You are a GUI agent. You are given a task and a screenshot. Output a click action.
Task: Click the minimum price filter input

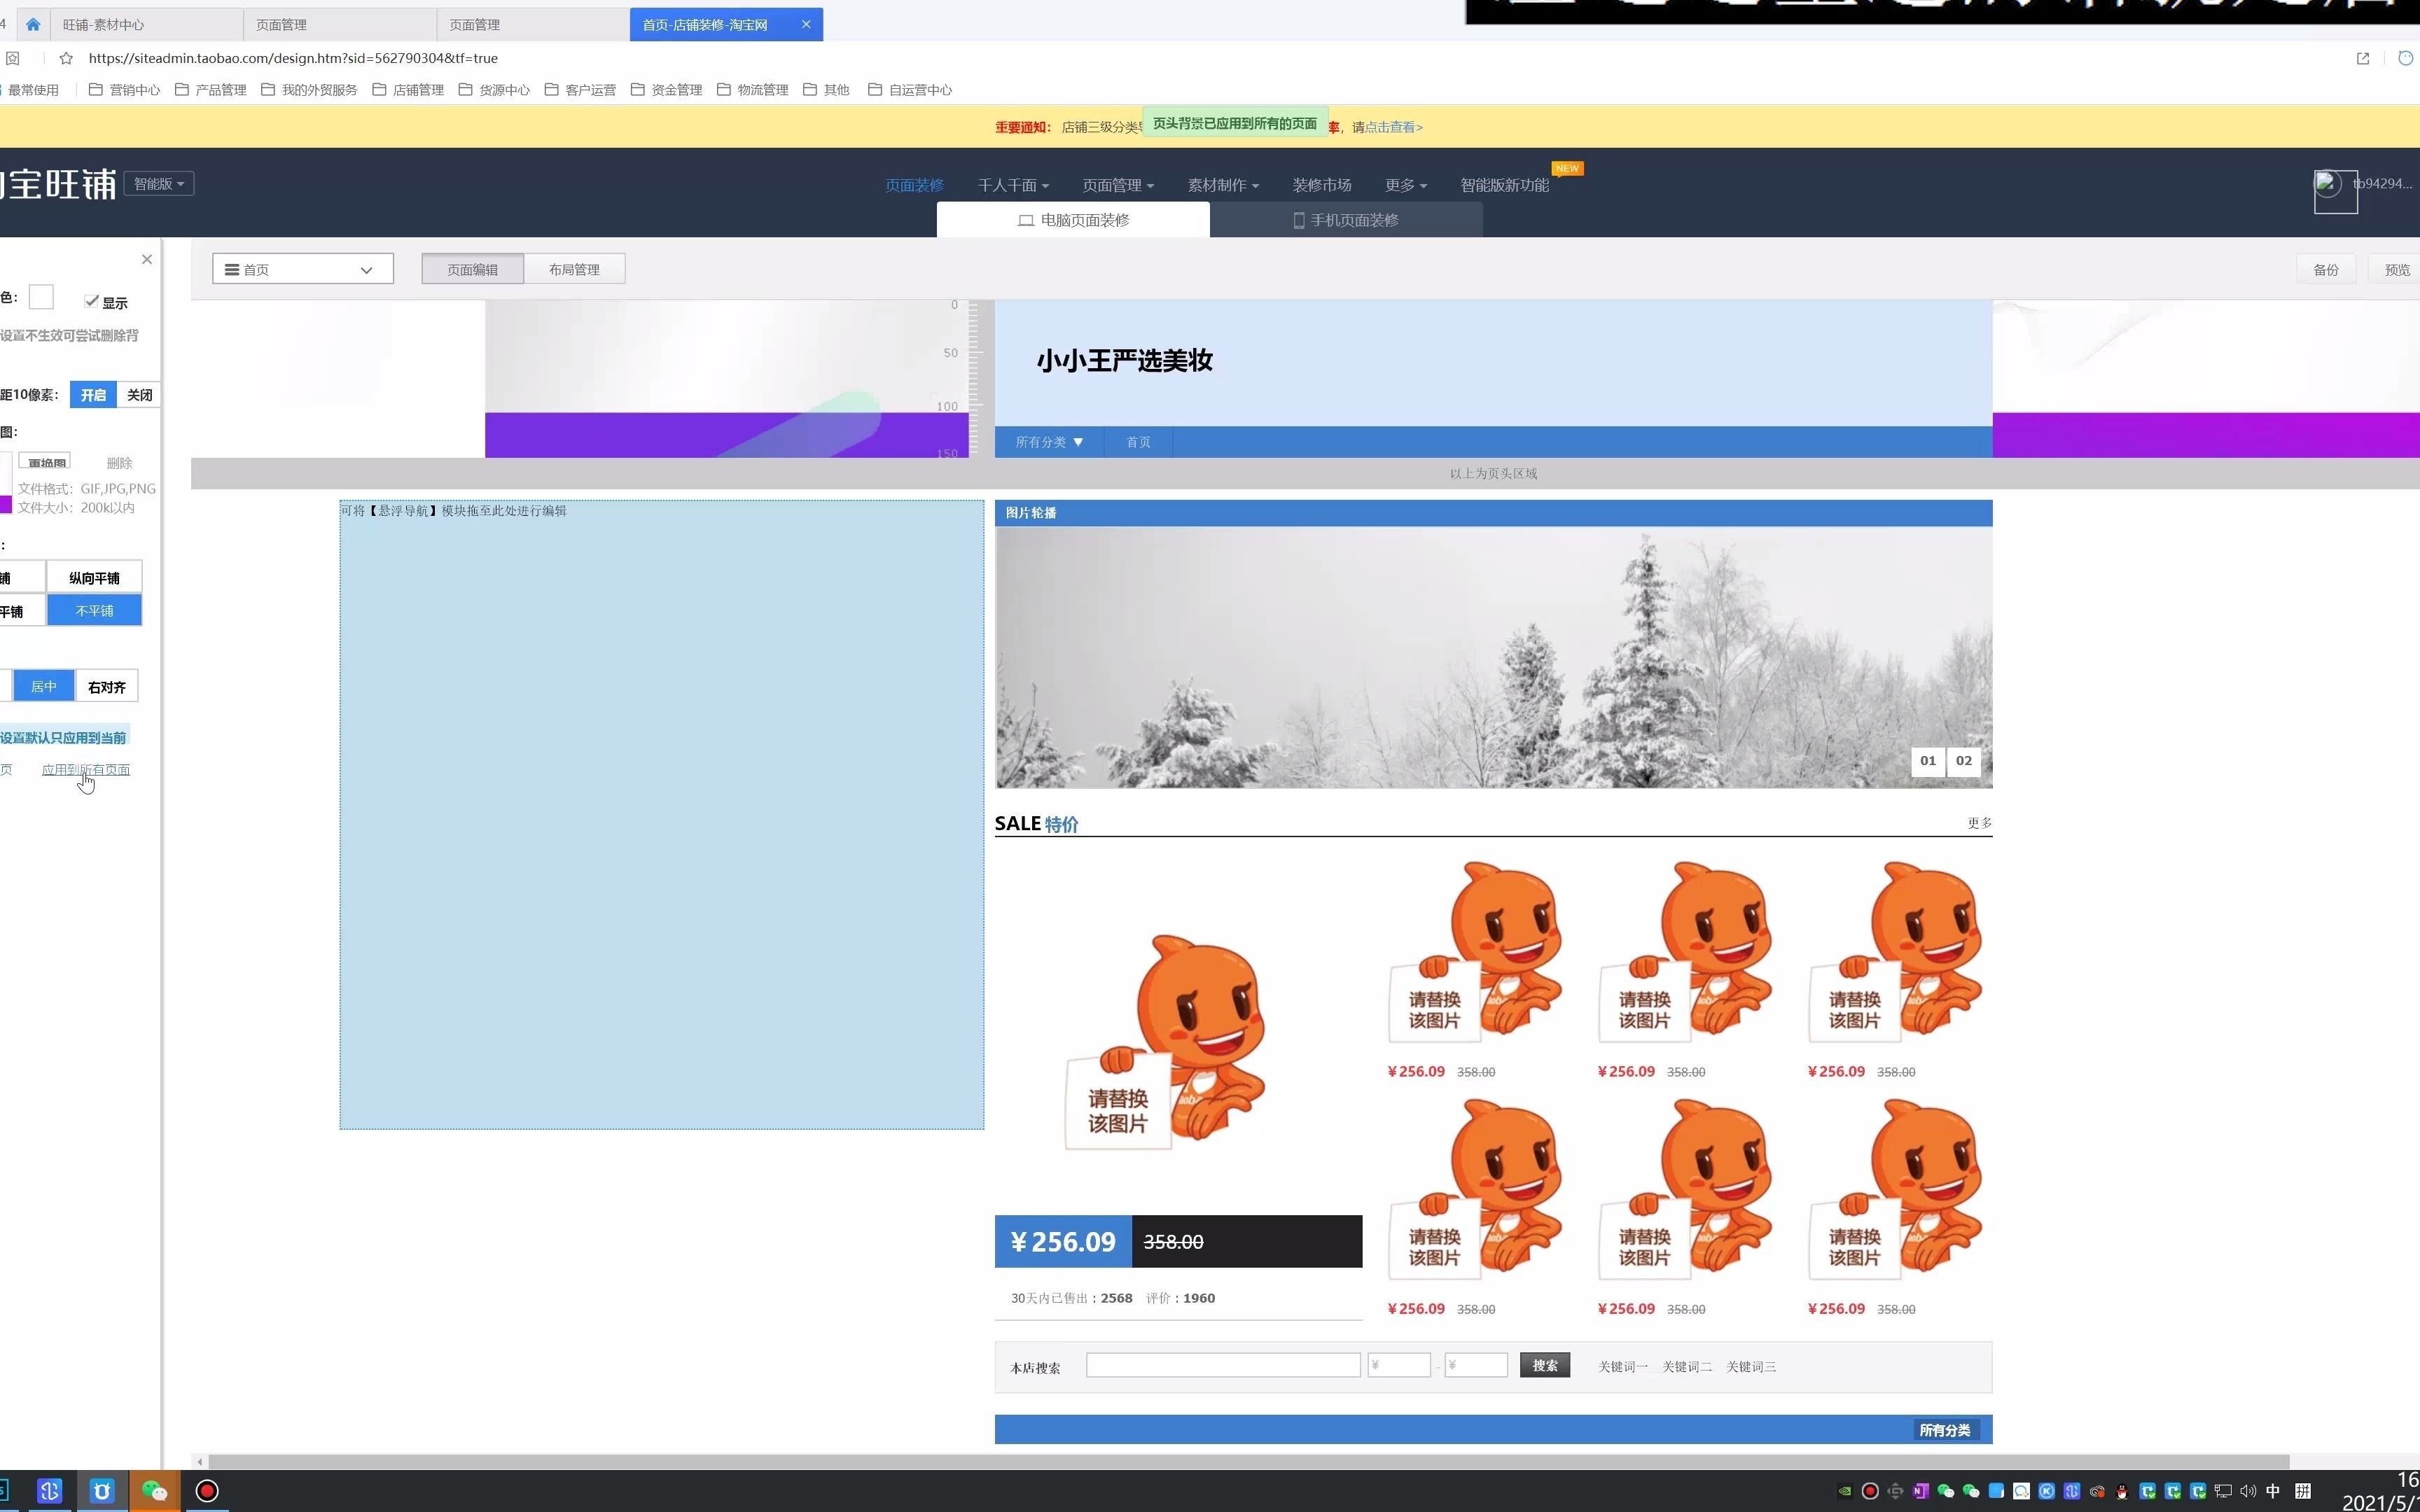(x=1398, y=1365)
